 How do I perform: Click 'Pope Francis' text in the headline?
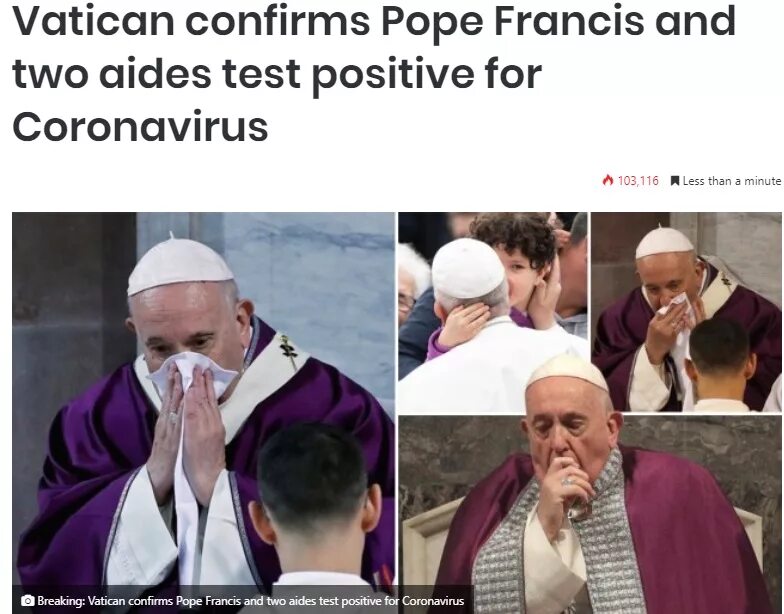coord(513,22)
